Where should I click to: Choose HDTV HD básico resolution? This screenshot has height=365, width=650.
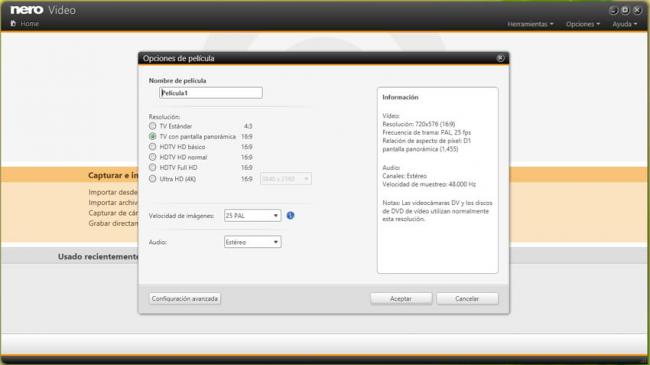pos(153,146)
